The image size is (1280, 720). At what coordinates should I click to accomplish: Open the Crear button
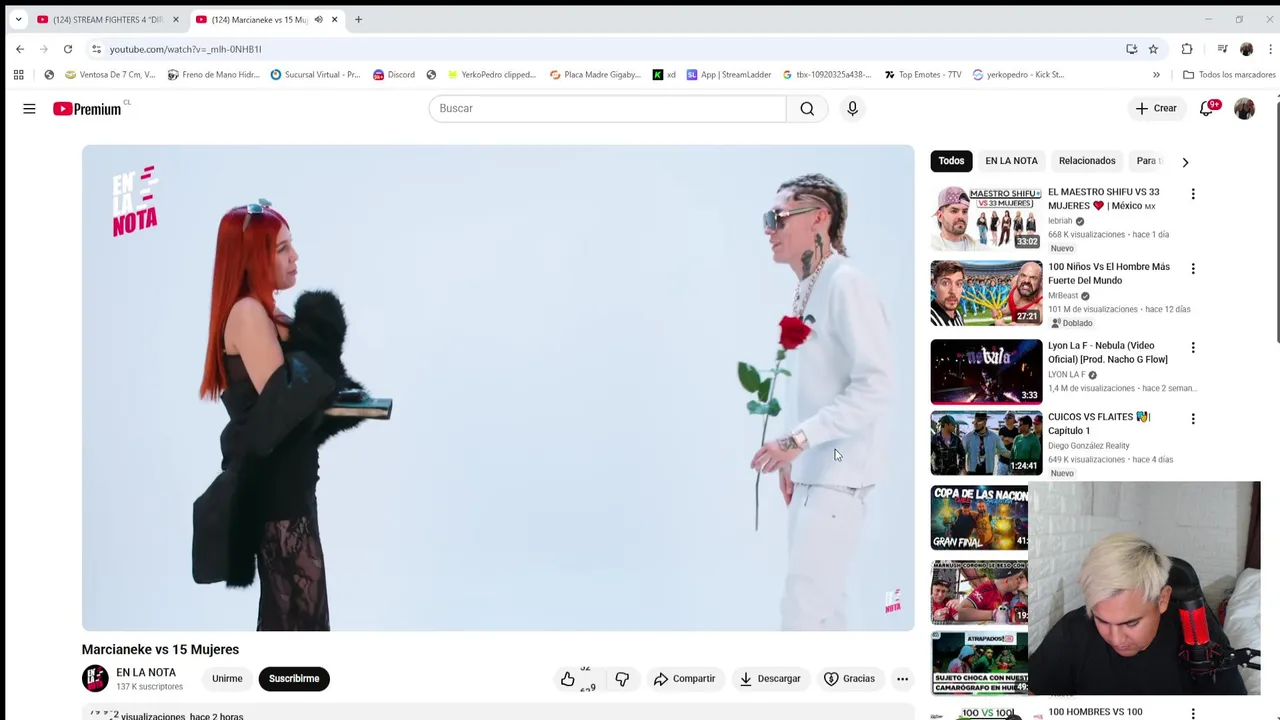tap(1156, 108)
